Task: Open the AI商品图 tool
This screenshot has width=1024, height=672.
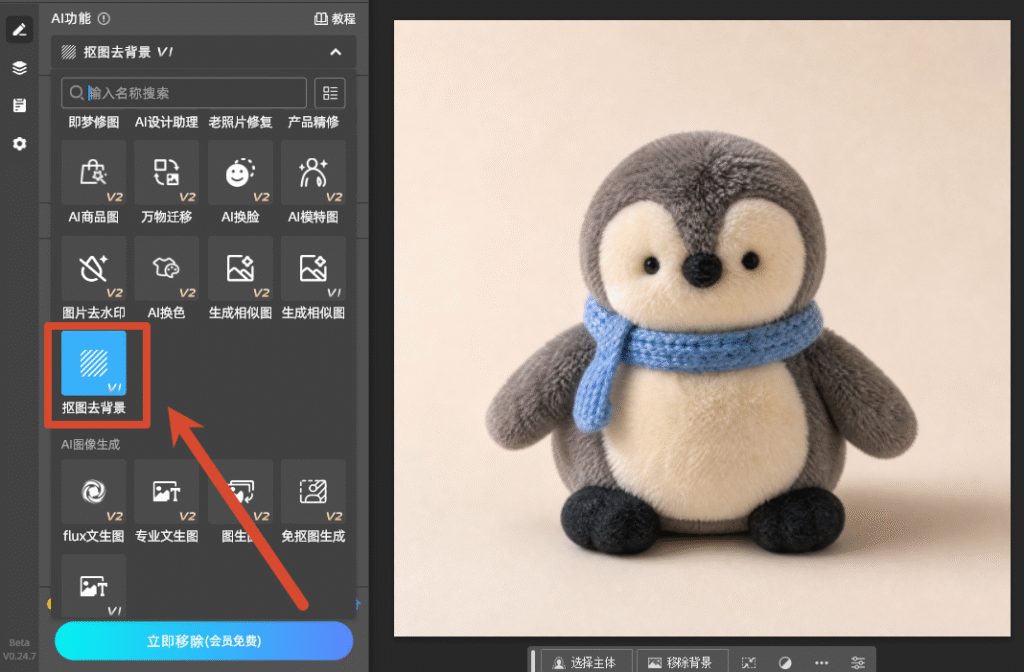Action: 93,172
